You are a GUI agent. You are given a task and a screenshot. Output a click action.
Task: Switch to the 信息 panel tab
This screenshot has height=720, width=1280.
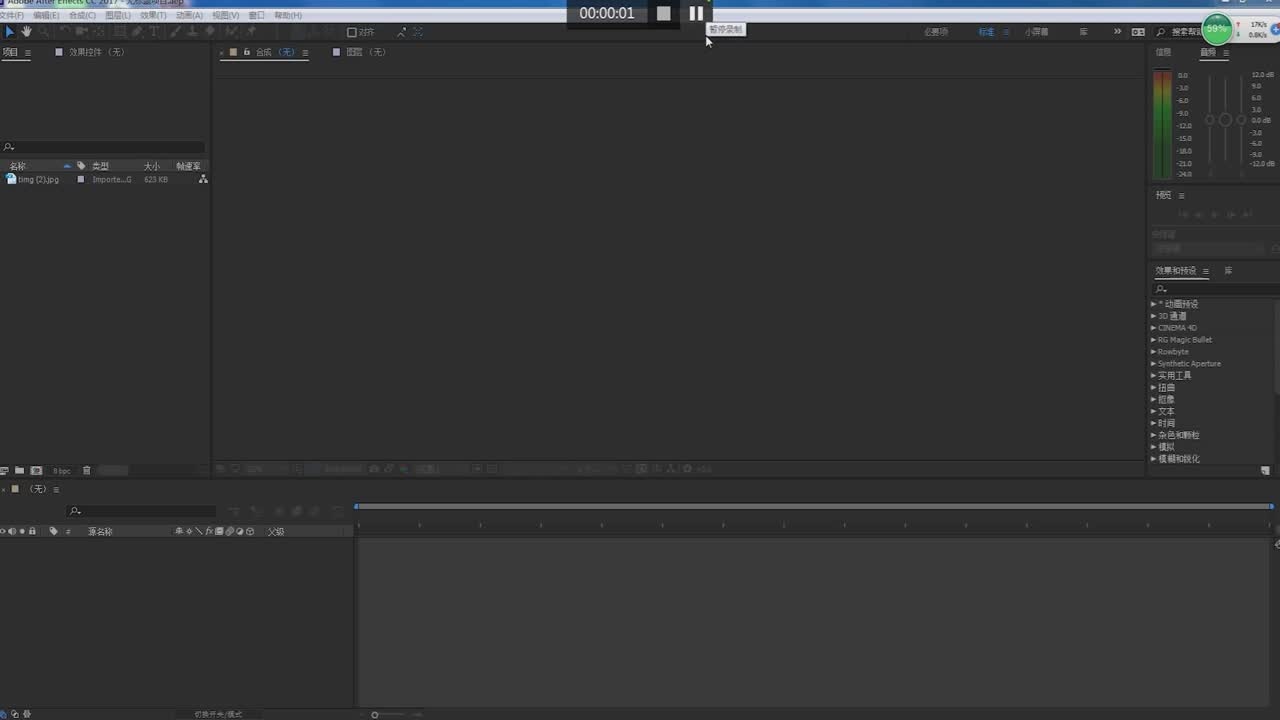pos(1163,52)
